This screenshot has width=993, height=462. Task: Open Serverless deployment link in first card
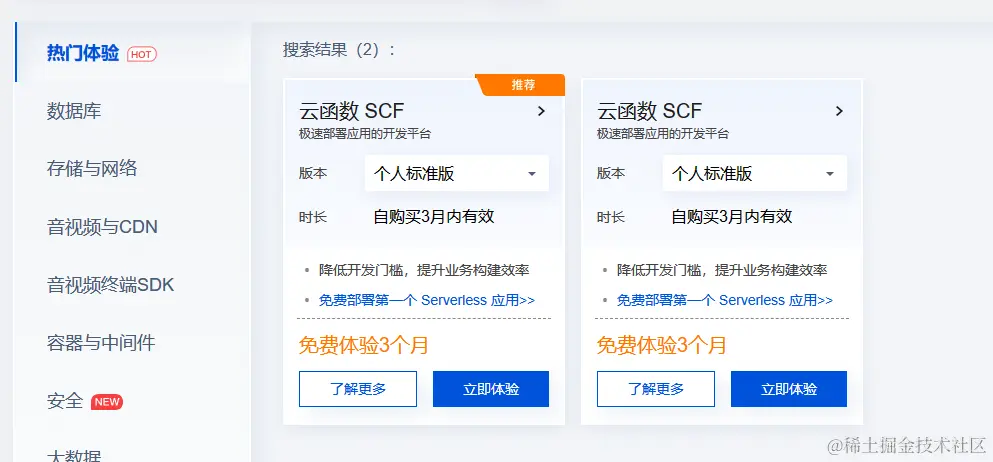(426, 300)
